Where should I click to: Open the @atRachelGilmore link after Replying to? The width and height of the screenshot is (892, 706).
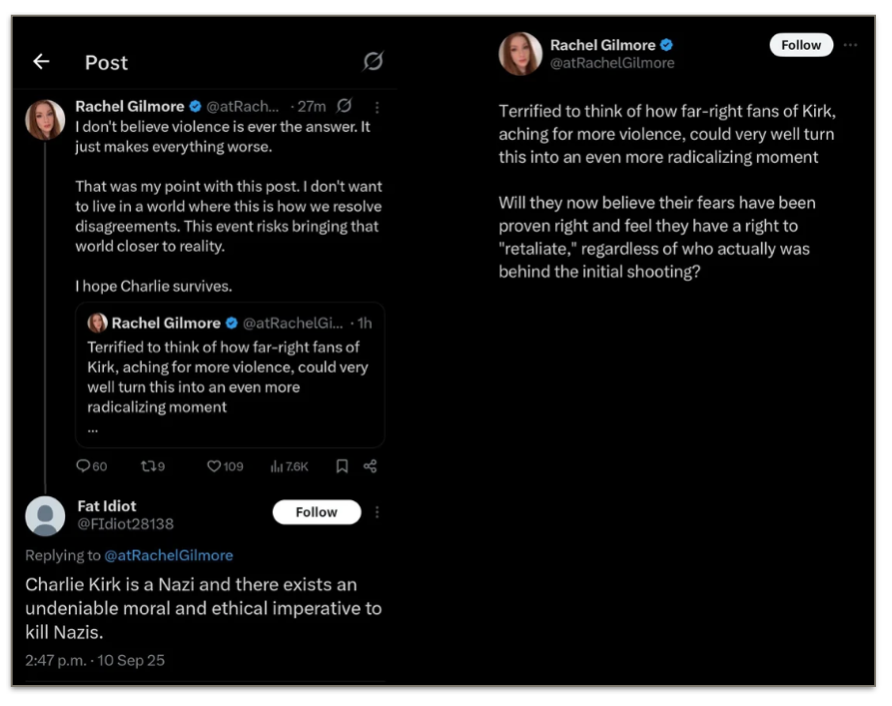click(168, 555)
